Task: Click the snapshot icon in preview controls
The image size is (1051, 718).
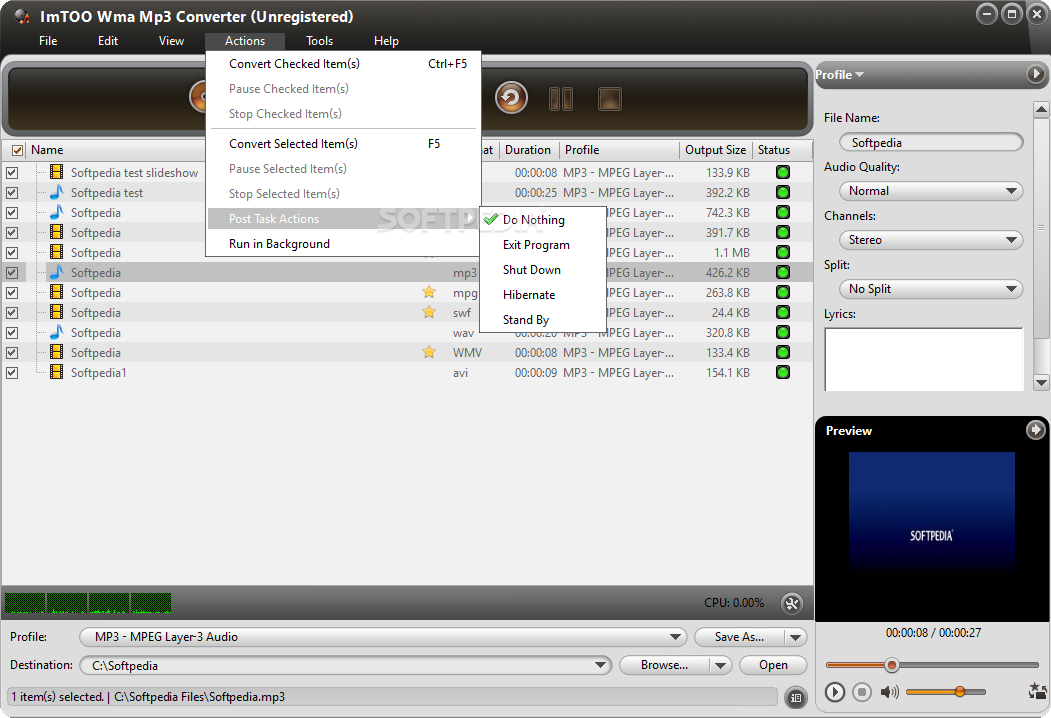Action: tap(1038, 691)
